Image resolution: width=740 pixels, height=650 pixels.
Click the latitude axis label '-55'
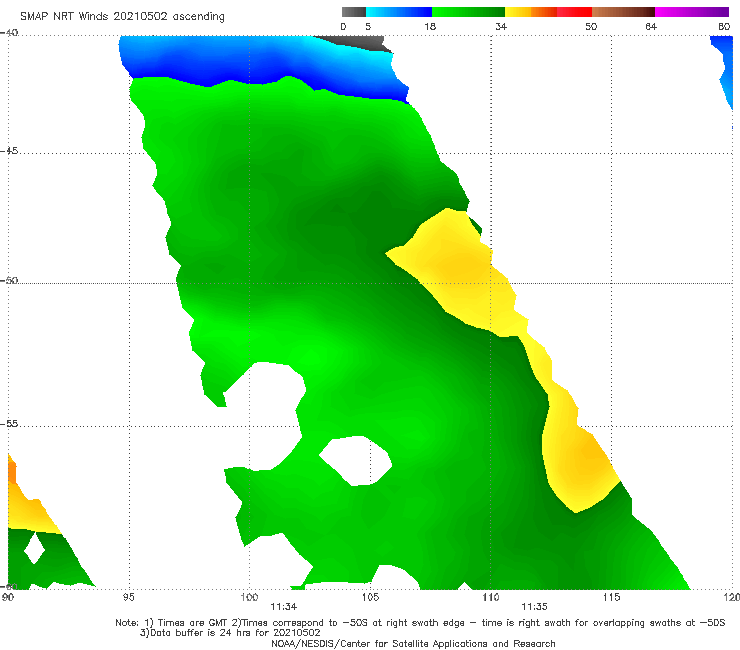click(9, 424)
